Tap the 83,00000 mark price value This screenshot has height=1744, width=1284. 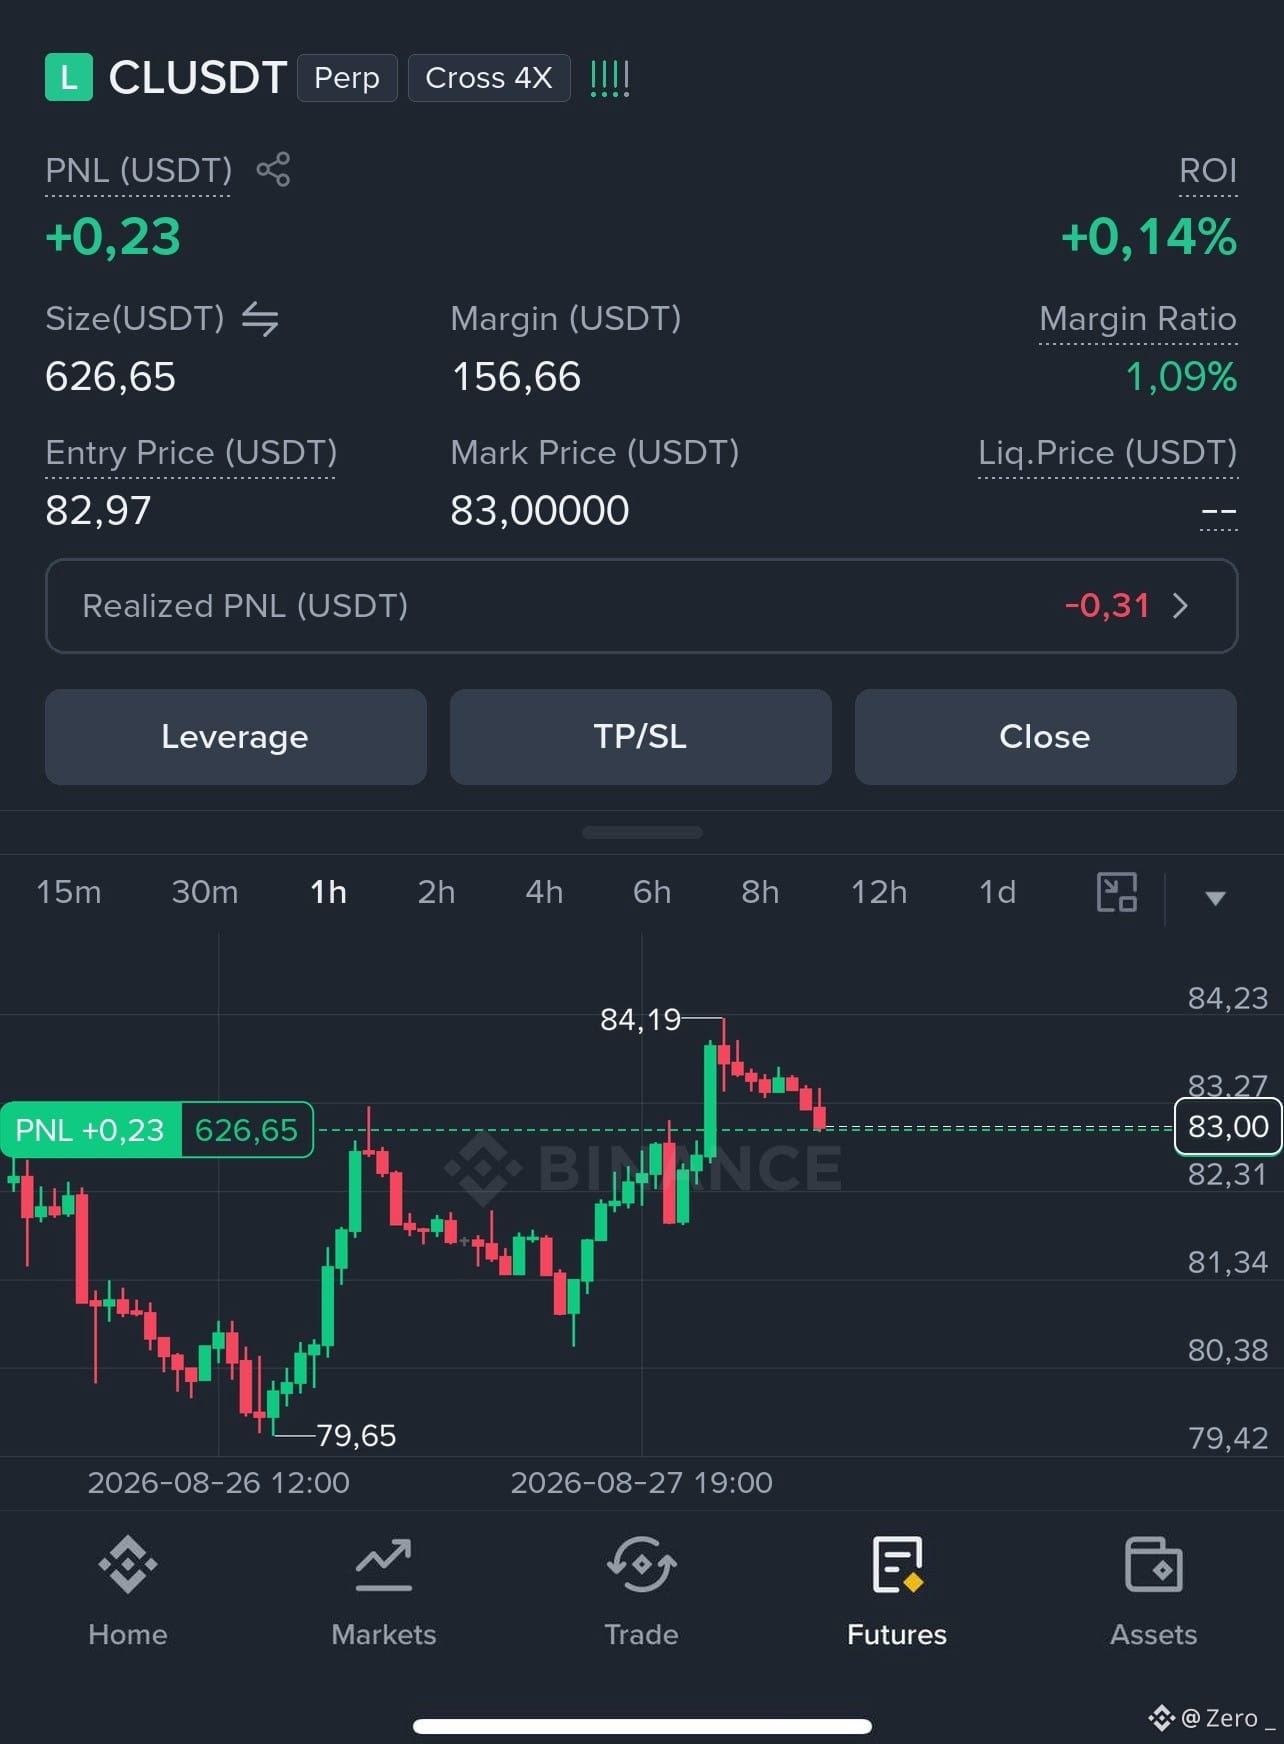click(x=540, y=511)
